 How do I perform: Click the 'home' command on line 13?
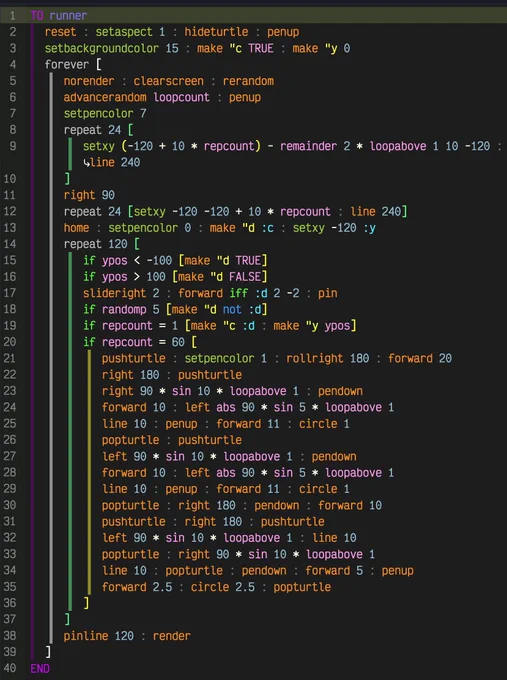click(x=76, y=228)
